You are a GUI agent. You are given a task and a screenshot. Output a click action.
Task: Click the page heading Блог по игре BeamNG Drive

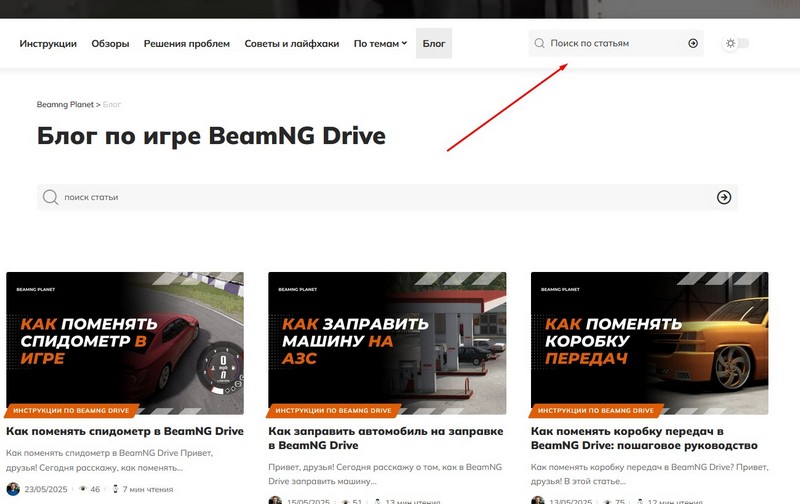tap(211, 136)
